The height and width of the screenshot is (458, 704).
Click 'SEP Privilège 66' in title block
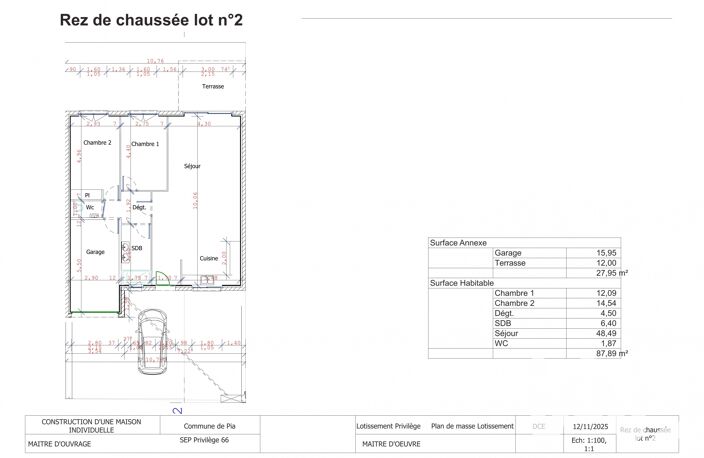click(204, 440)
